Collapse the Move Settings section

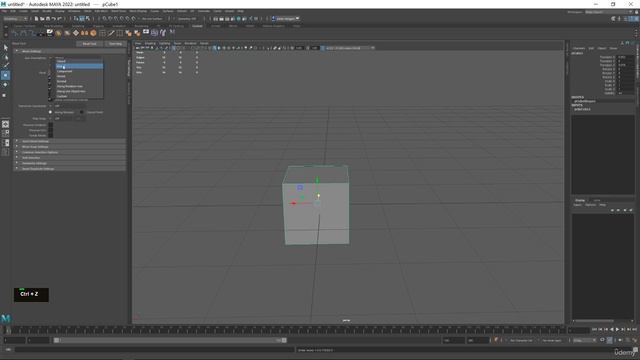click(x=69, y=51)
